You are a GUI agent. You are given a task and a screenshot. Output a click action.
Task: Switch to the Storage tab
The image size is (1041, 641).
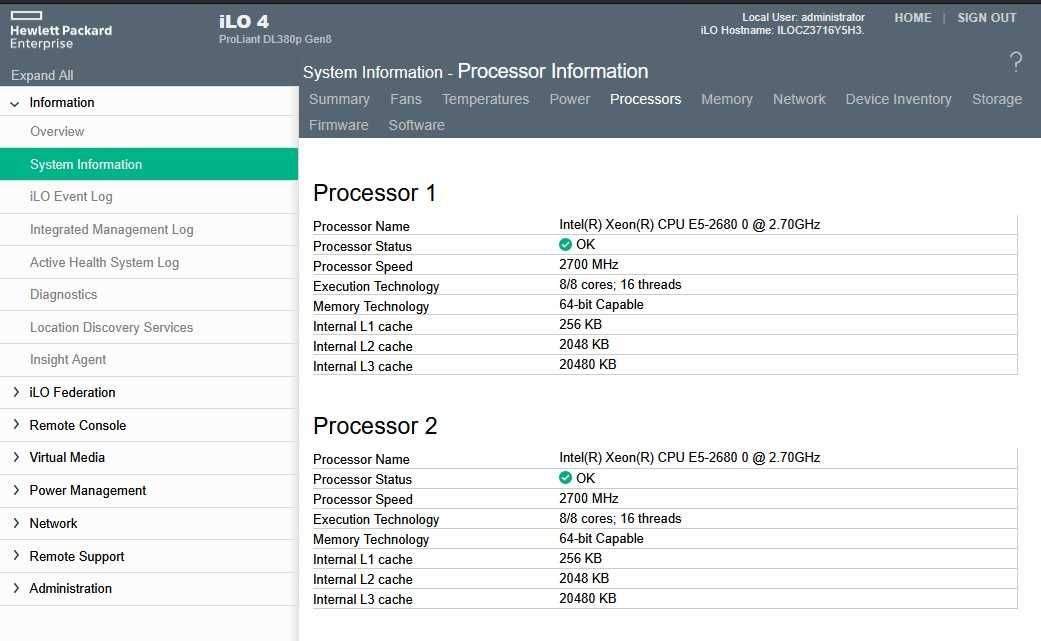997,100
